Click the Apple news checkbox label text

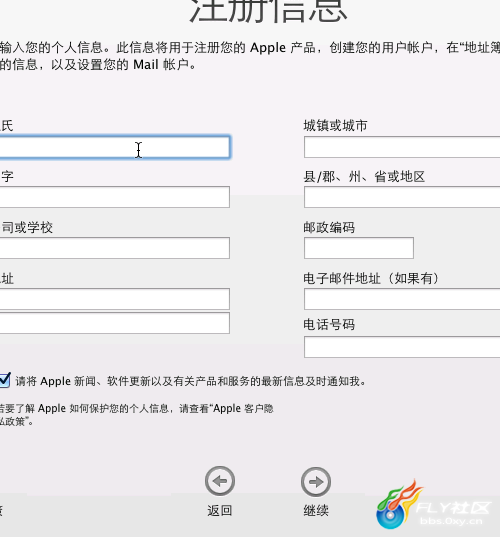tap(191, 381)
